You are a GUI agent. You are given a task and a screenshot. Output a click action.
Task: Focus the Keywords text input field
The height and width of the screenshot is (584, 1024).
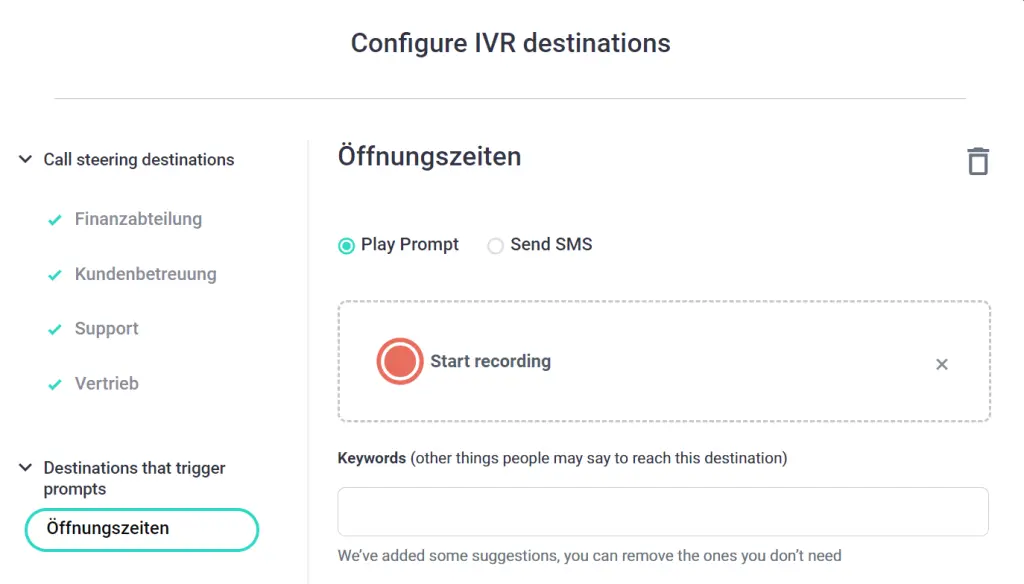click(x=662, y=512)
